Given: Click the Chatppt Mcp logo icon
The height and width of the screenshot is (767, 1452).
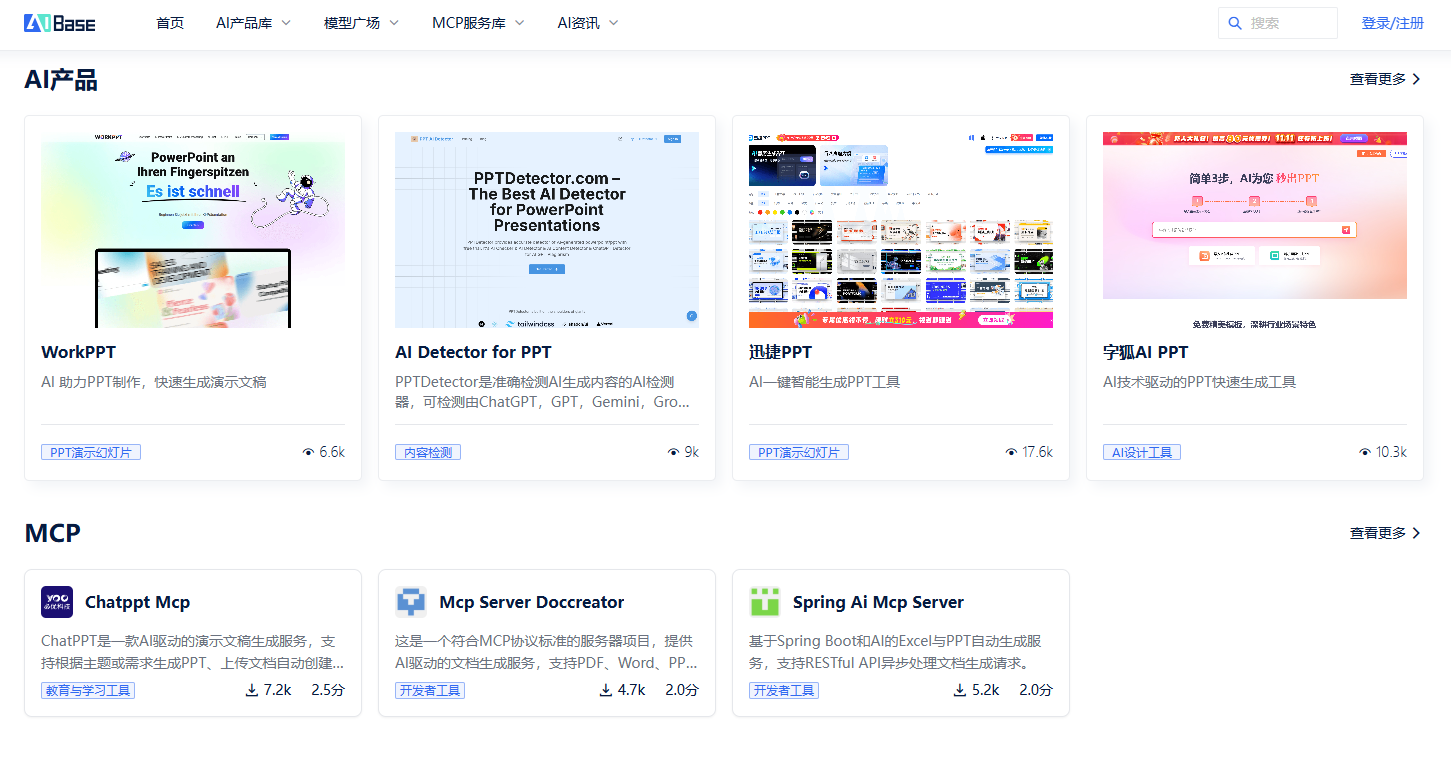Looking at the screenshot, I should click(x=57, y=602).
